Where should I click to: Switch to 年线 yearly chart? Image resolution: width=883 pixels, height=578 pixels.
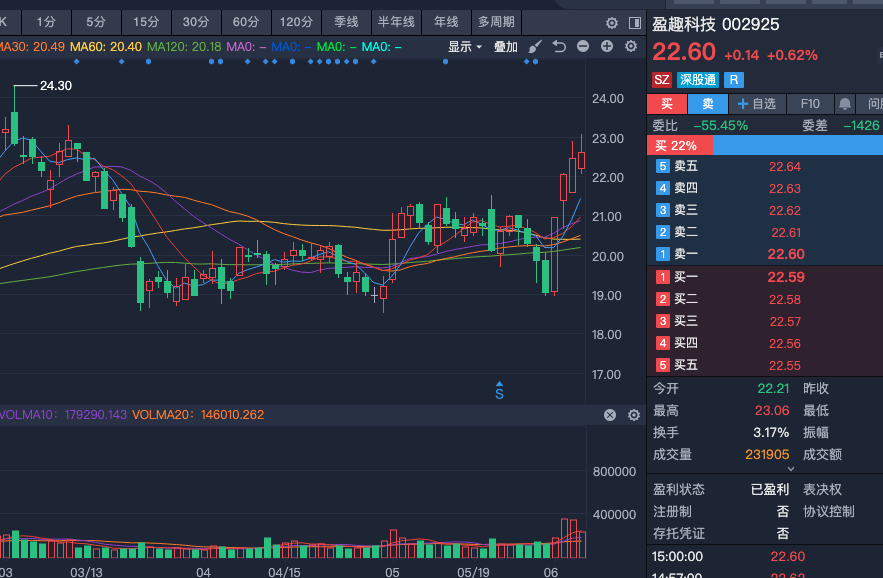point(446,22)
